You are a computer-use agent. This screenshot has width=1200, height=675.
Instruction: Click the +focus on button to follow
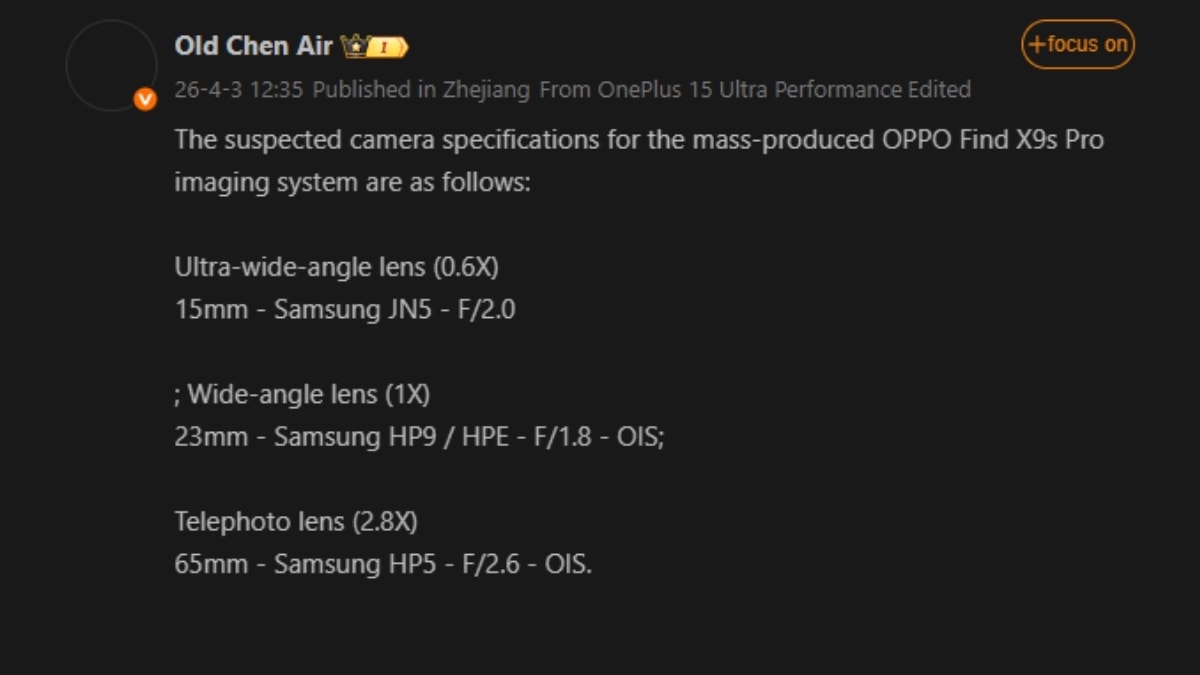pyautogui.click(x=1077, y=44)
